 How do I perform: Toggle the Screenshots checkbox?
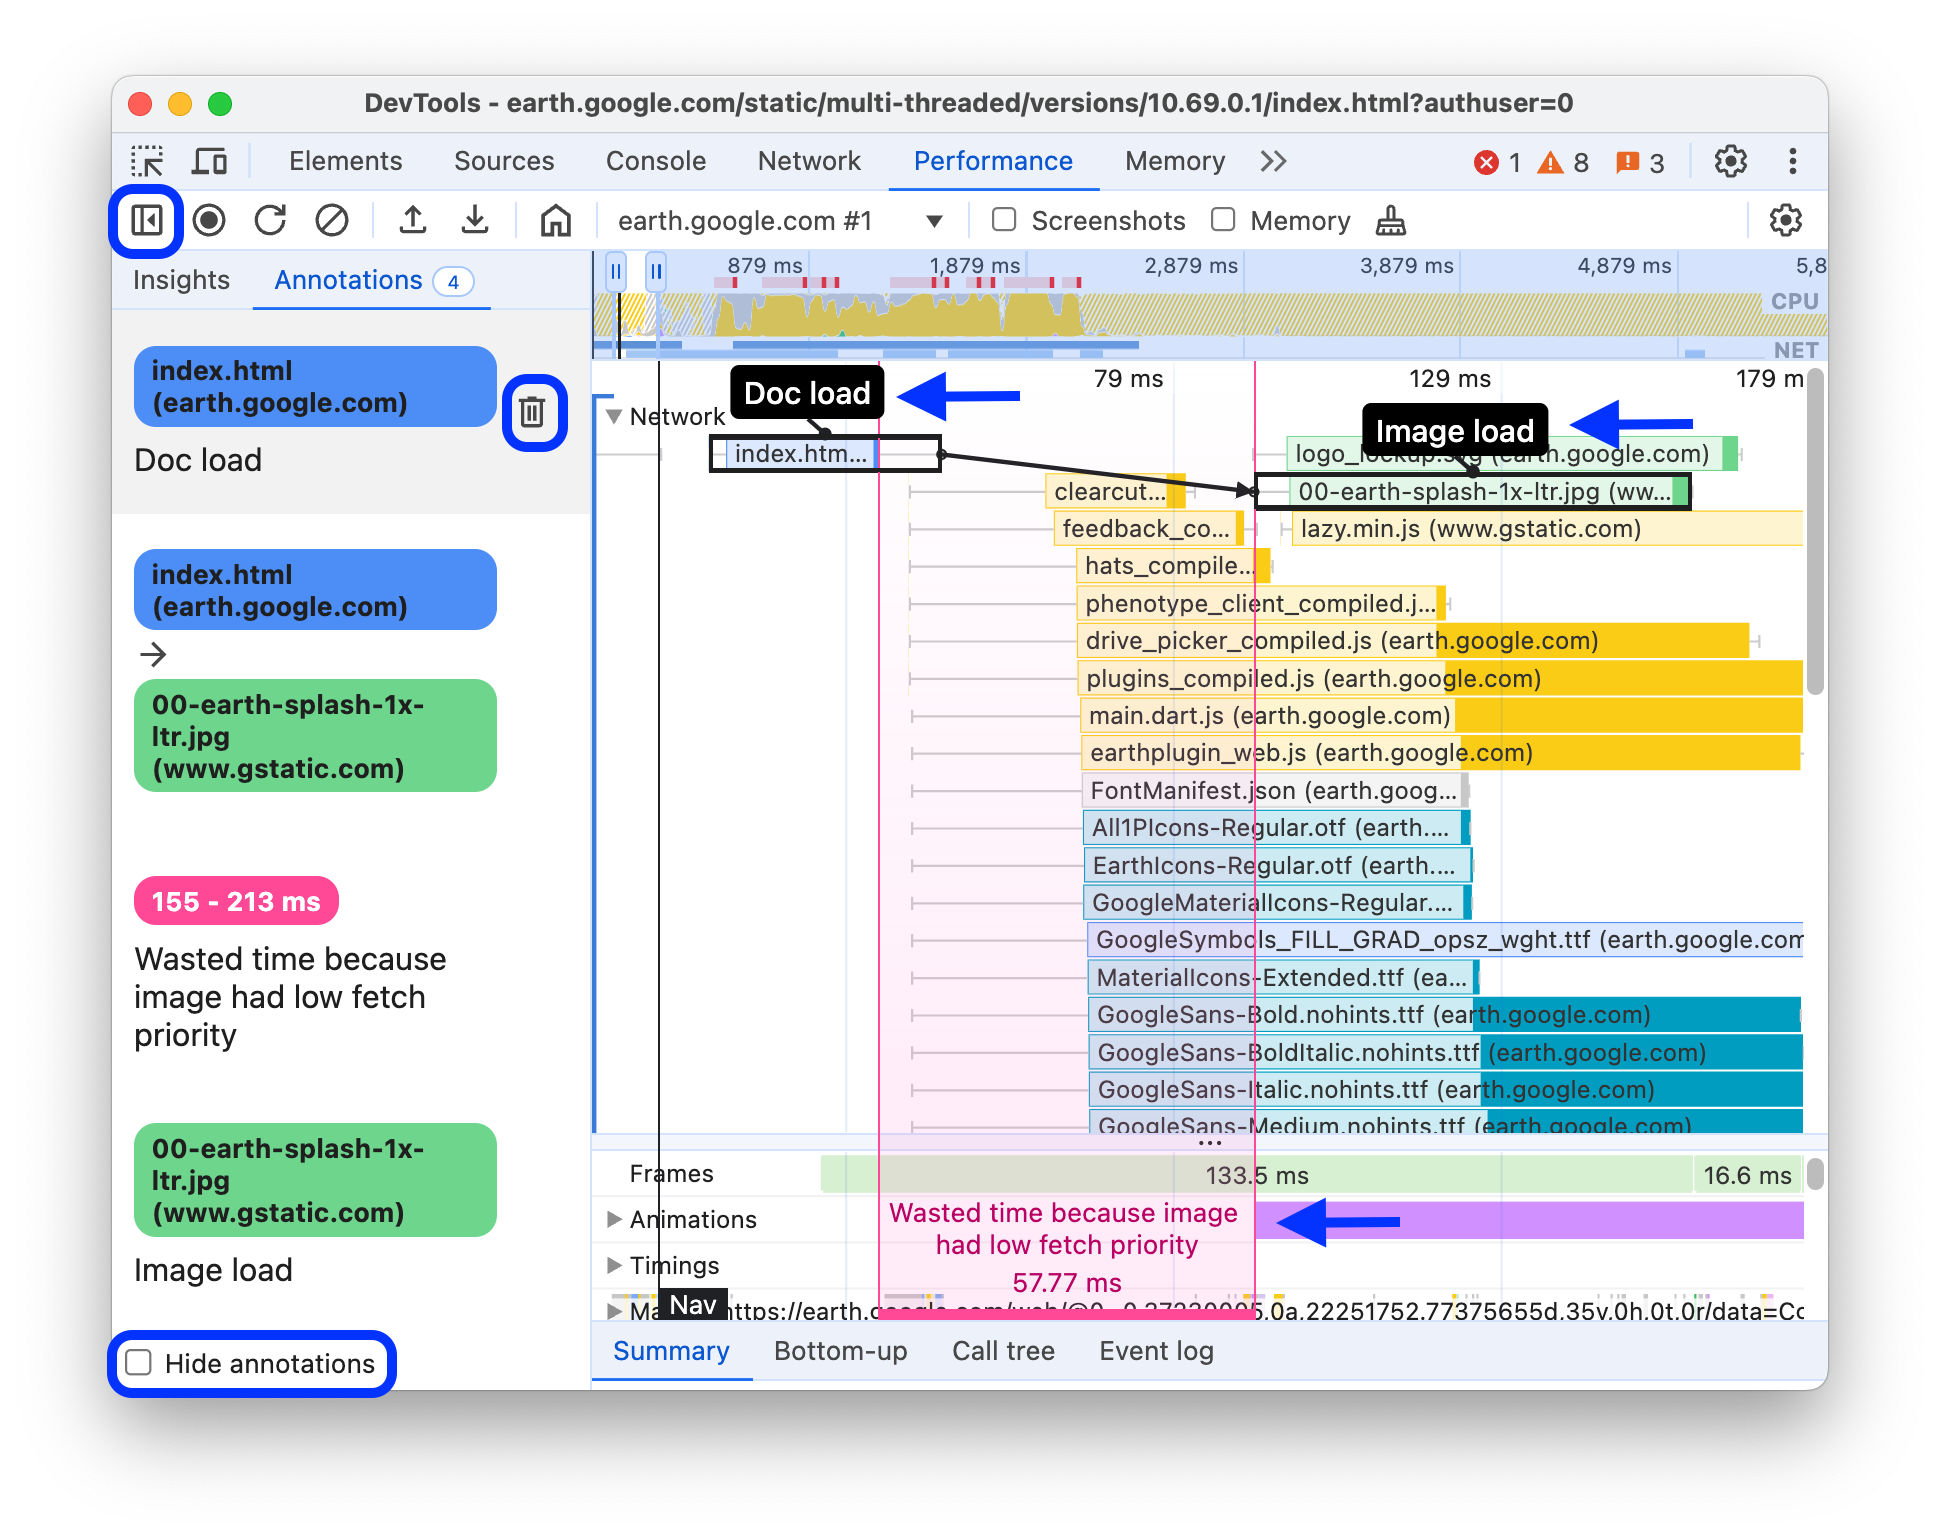tap(1000, 220)
